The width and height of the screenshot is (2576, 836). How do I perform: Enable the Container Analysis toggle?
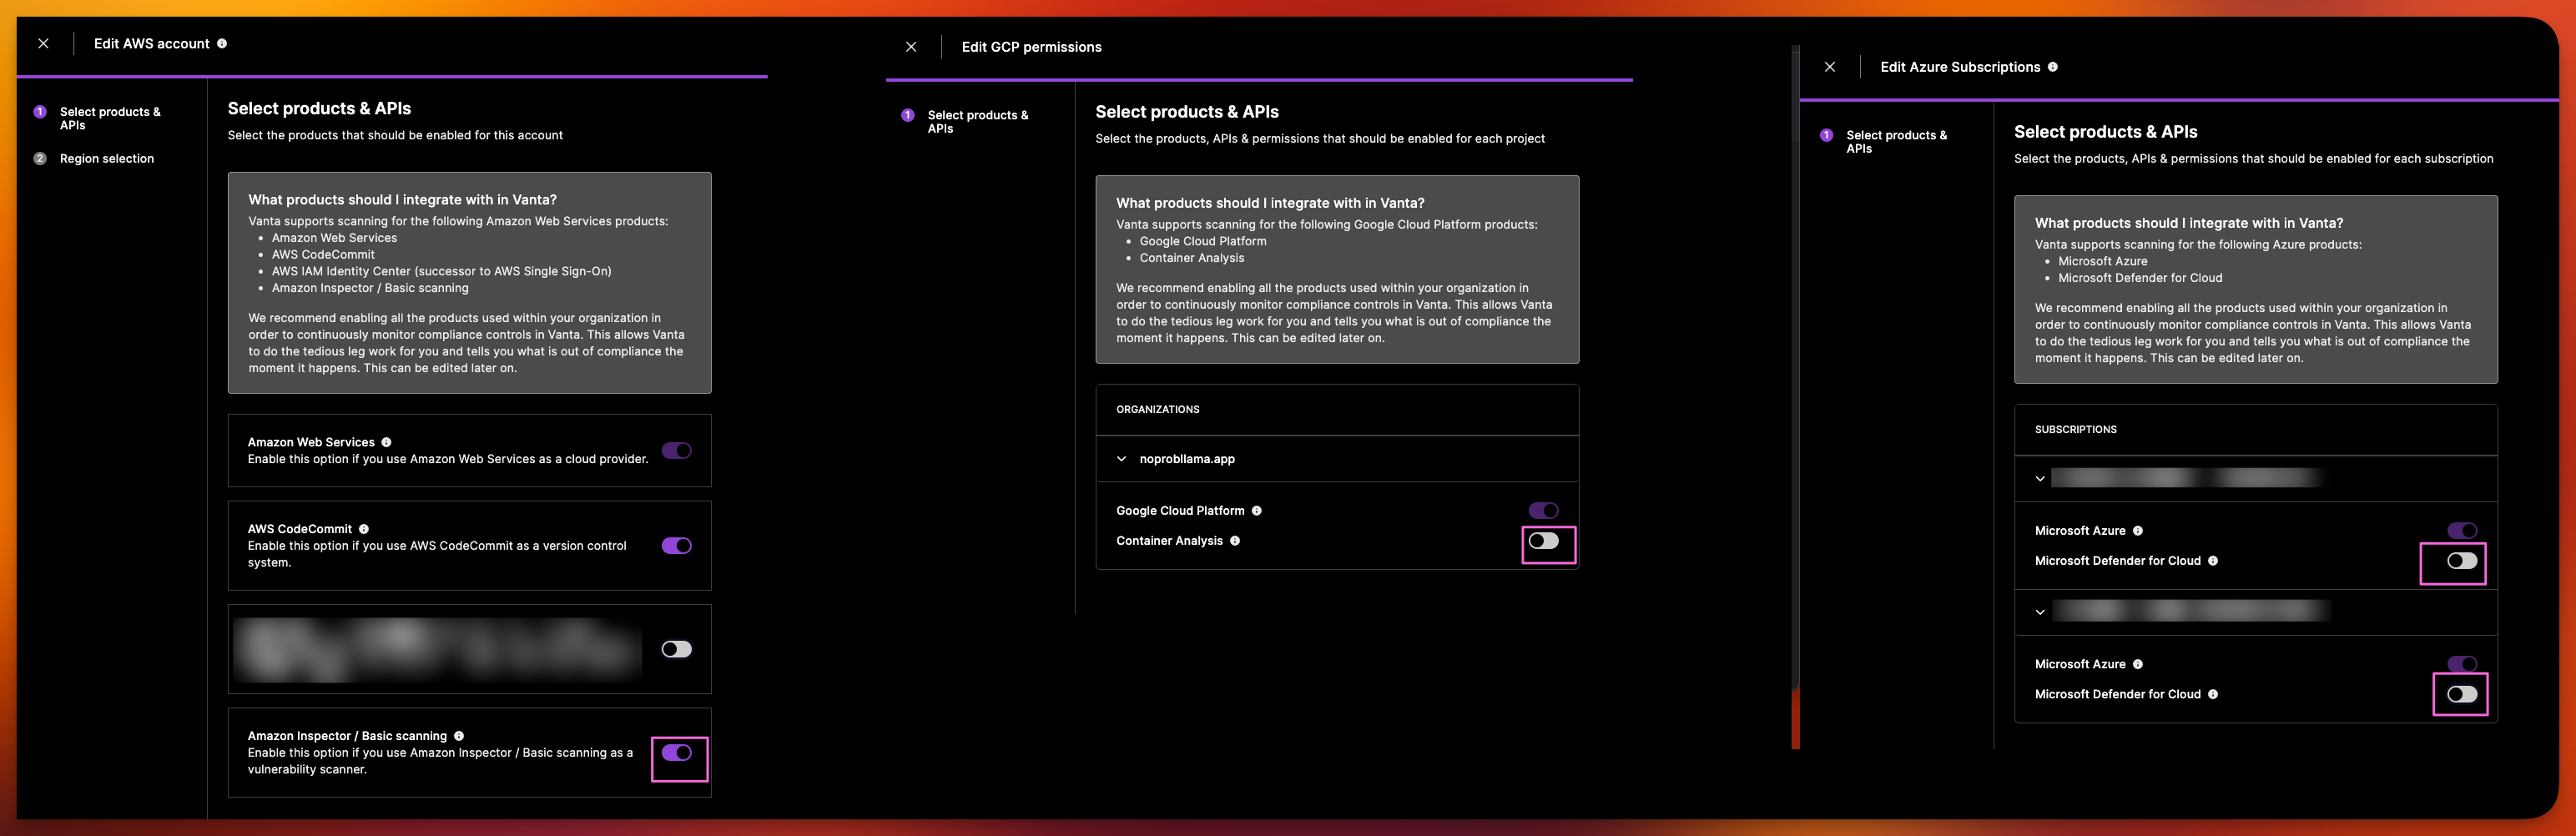(x=1543, y=541)
